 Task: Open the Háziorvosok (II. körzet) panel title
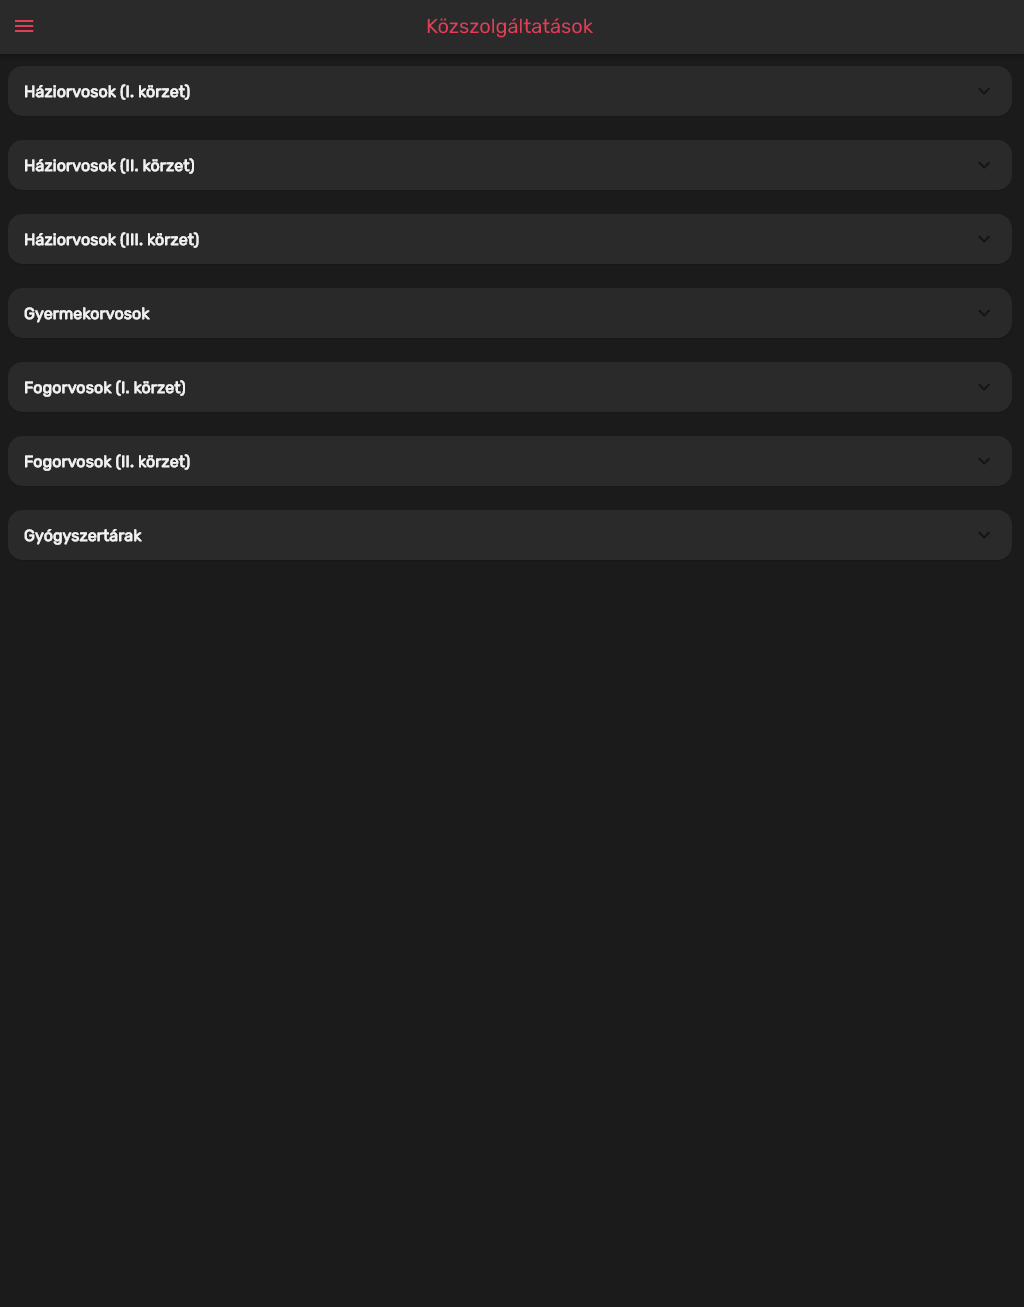[109, 166]
